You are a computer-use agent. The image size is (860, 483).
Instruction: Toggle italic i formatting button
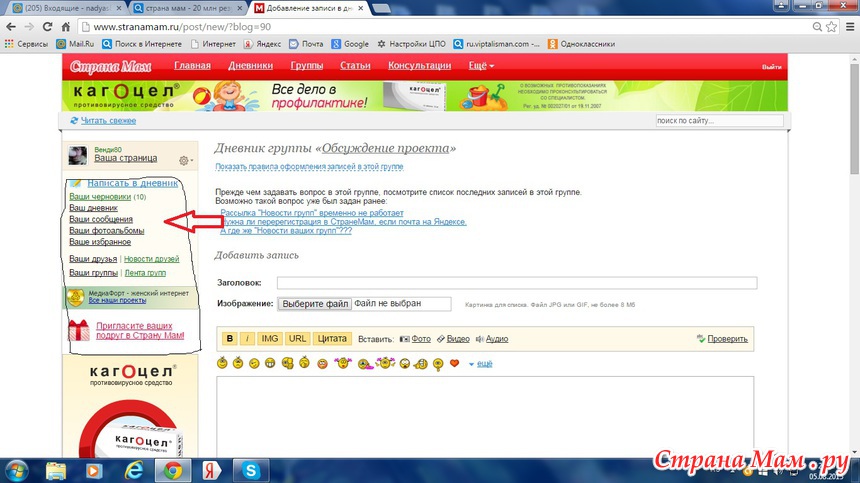point(247,339)
